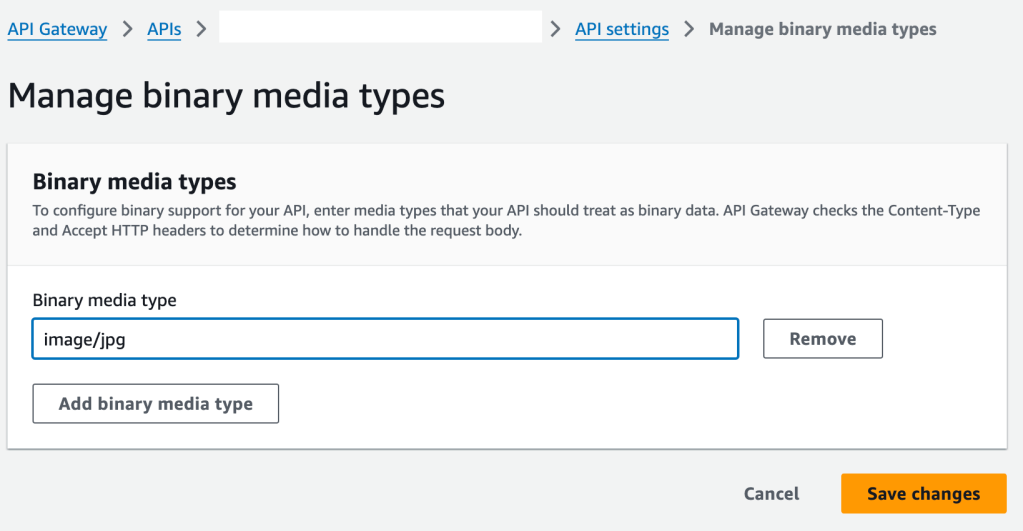Click the empty panel area beside Add button
The height and width of the screenshot is (531, 1023).
coord(640,404)
